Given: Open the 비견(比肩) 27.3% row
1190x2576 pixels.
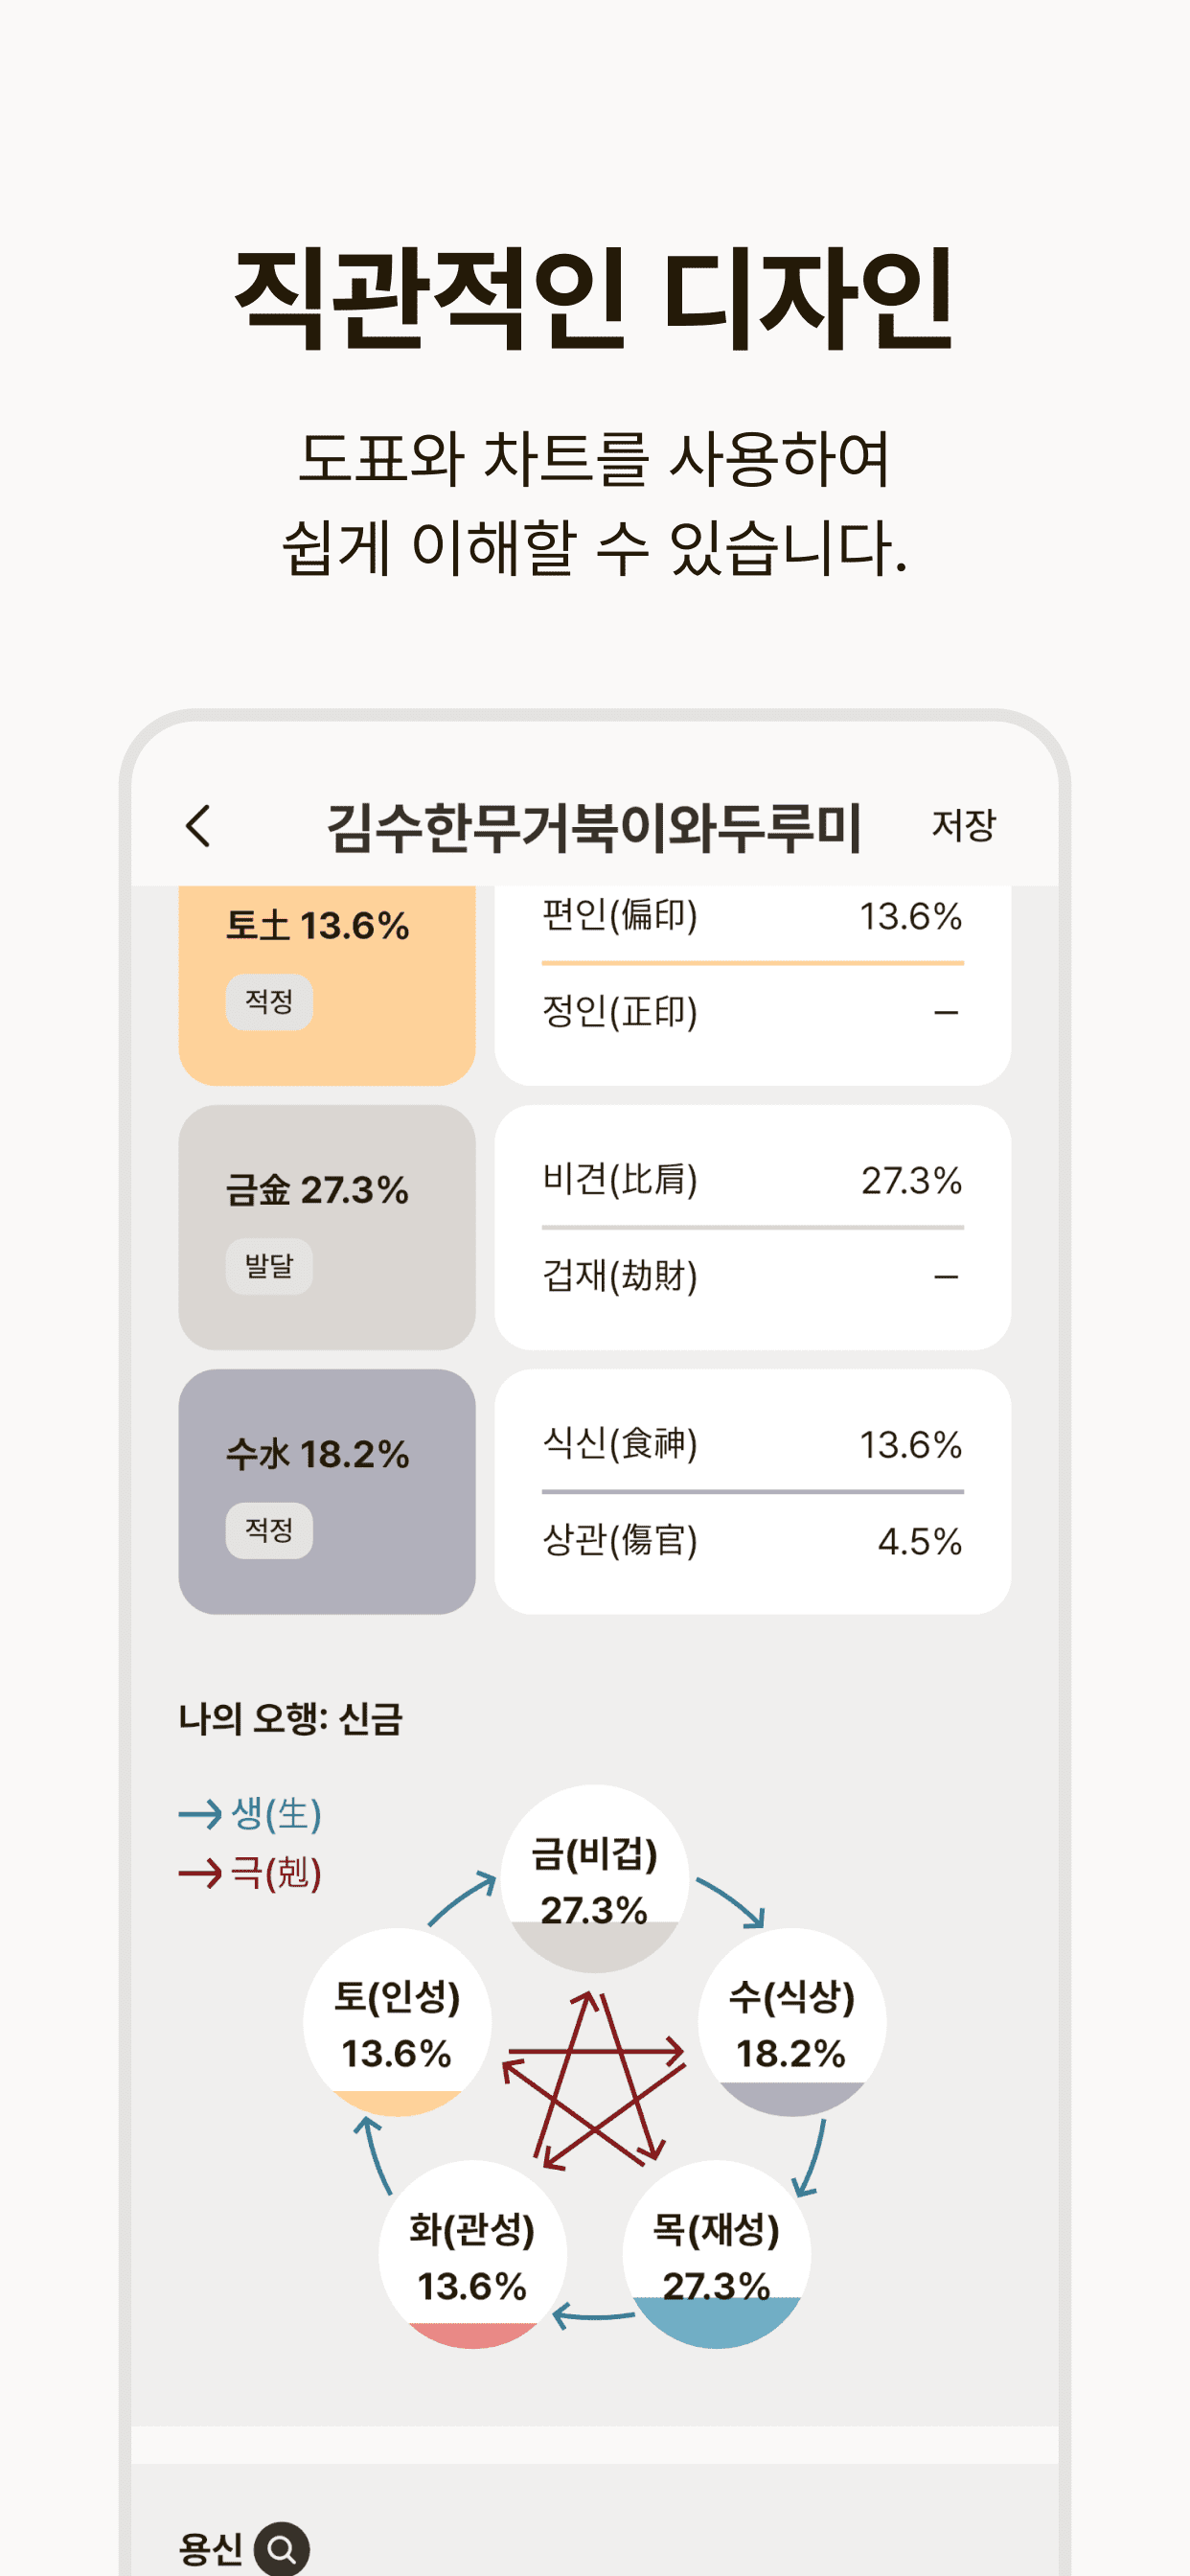Looking at the screenshot, I should click(x=752, y=1180).
